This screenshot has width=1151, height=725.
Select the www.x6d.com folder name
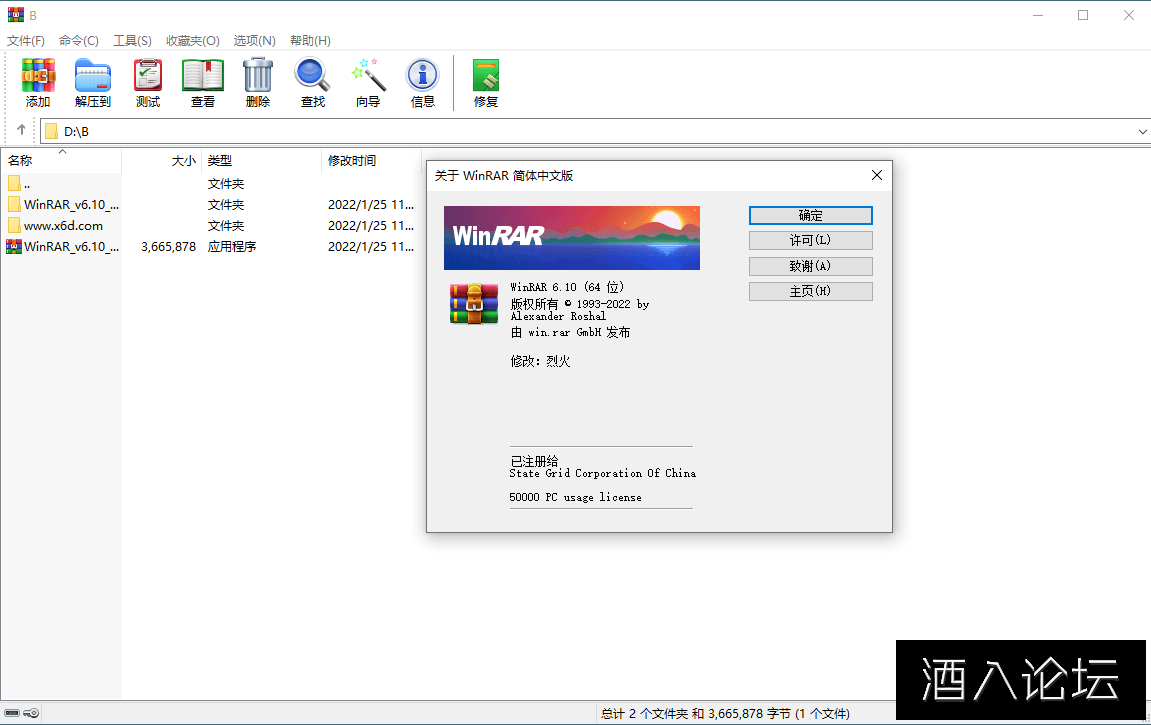(x=63, y=226)
